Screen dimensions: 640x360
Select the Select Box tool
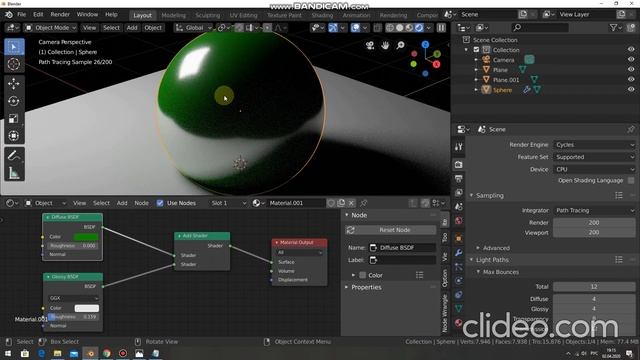click(14, 47)
